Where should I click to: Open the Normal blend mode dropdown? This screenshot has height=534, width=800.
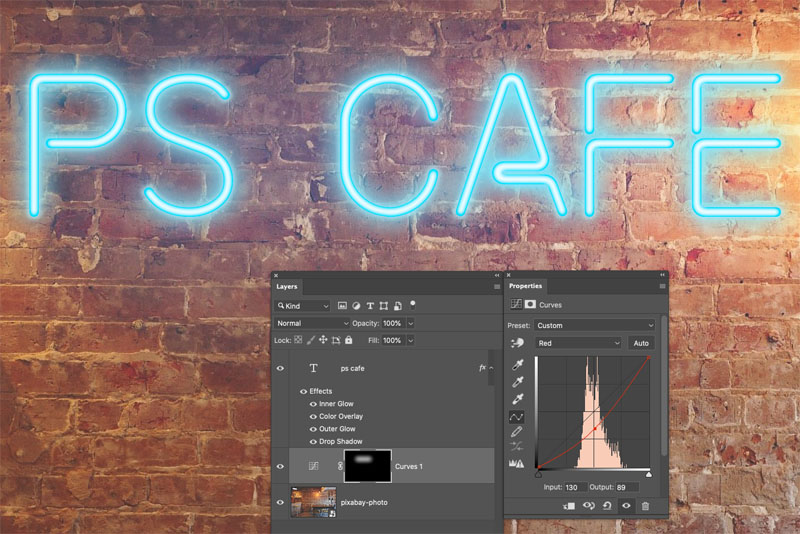click(312, 323)
